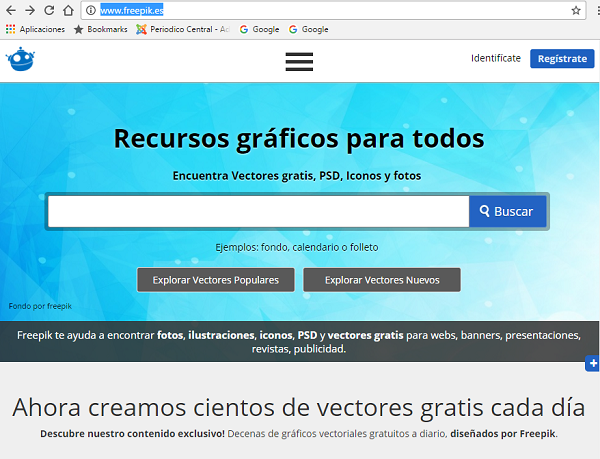View site info icon in address bar

pyautogui.click(x=91, y=10)
